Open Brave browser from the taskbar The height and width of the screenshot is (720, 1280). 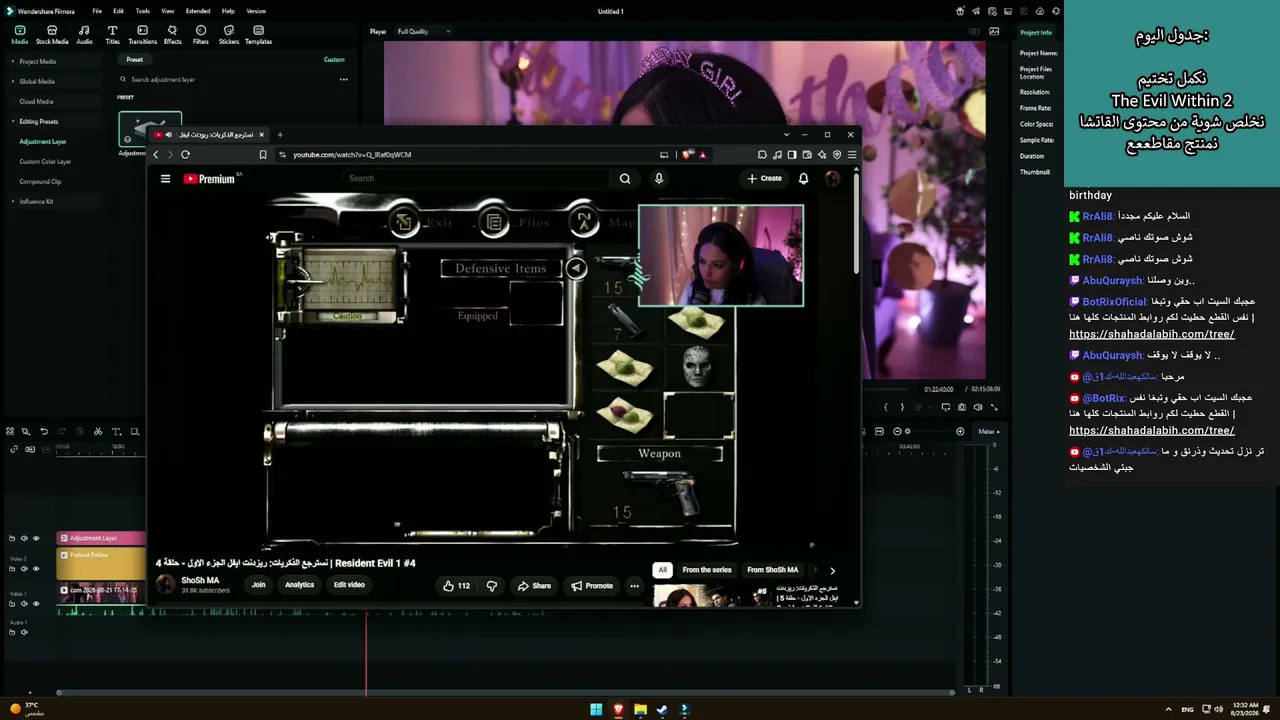tap(618, 710)
